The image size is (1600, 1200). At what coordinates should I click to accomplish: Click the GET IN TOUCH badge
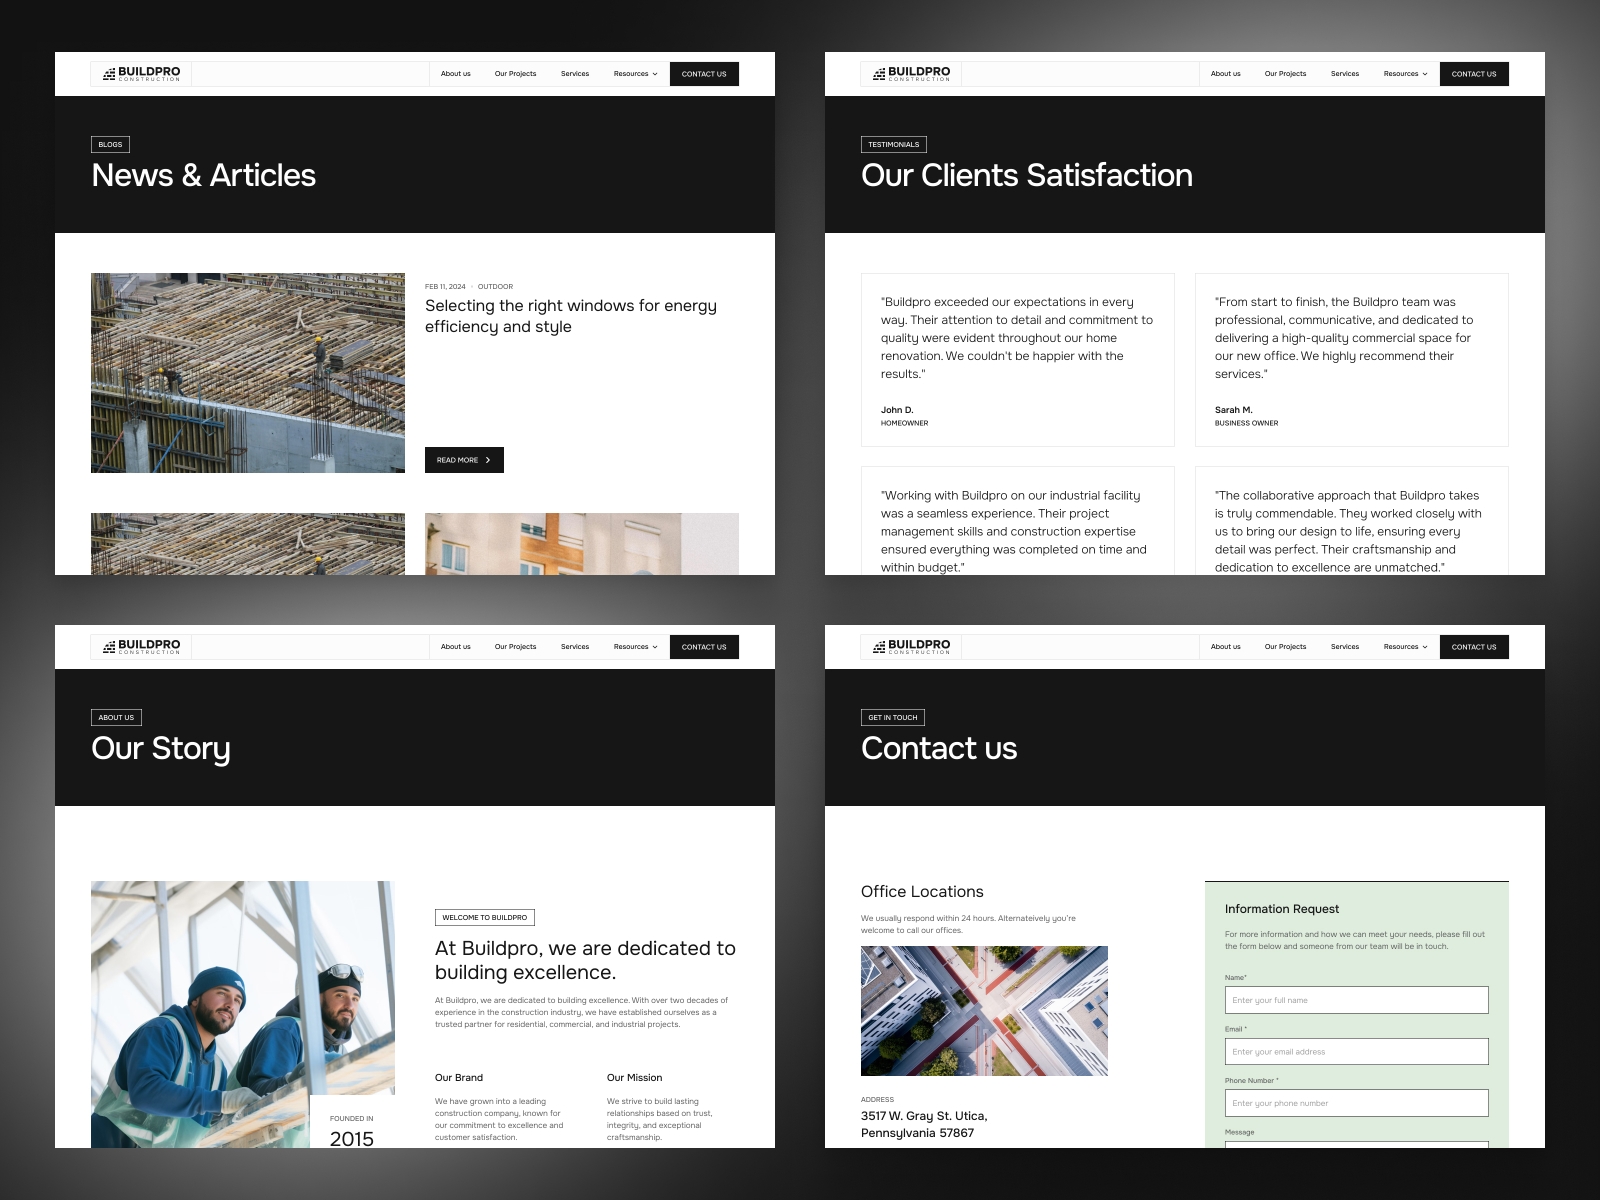point(893,717)
